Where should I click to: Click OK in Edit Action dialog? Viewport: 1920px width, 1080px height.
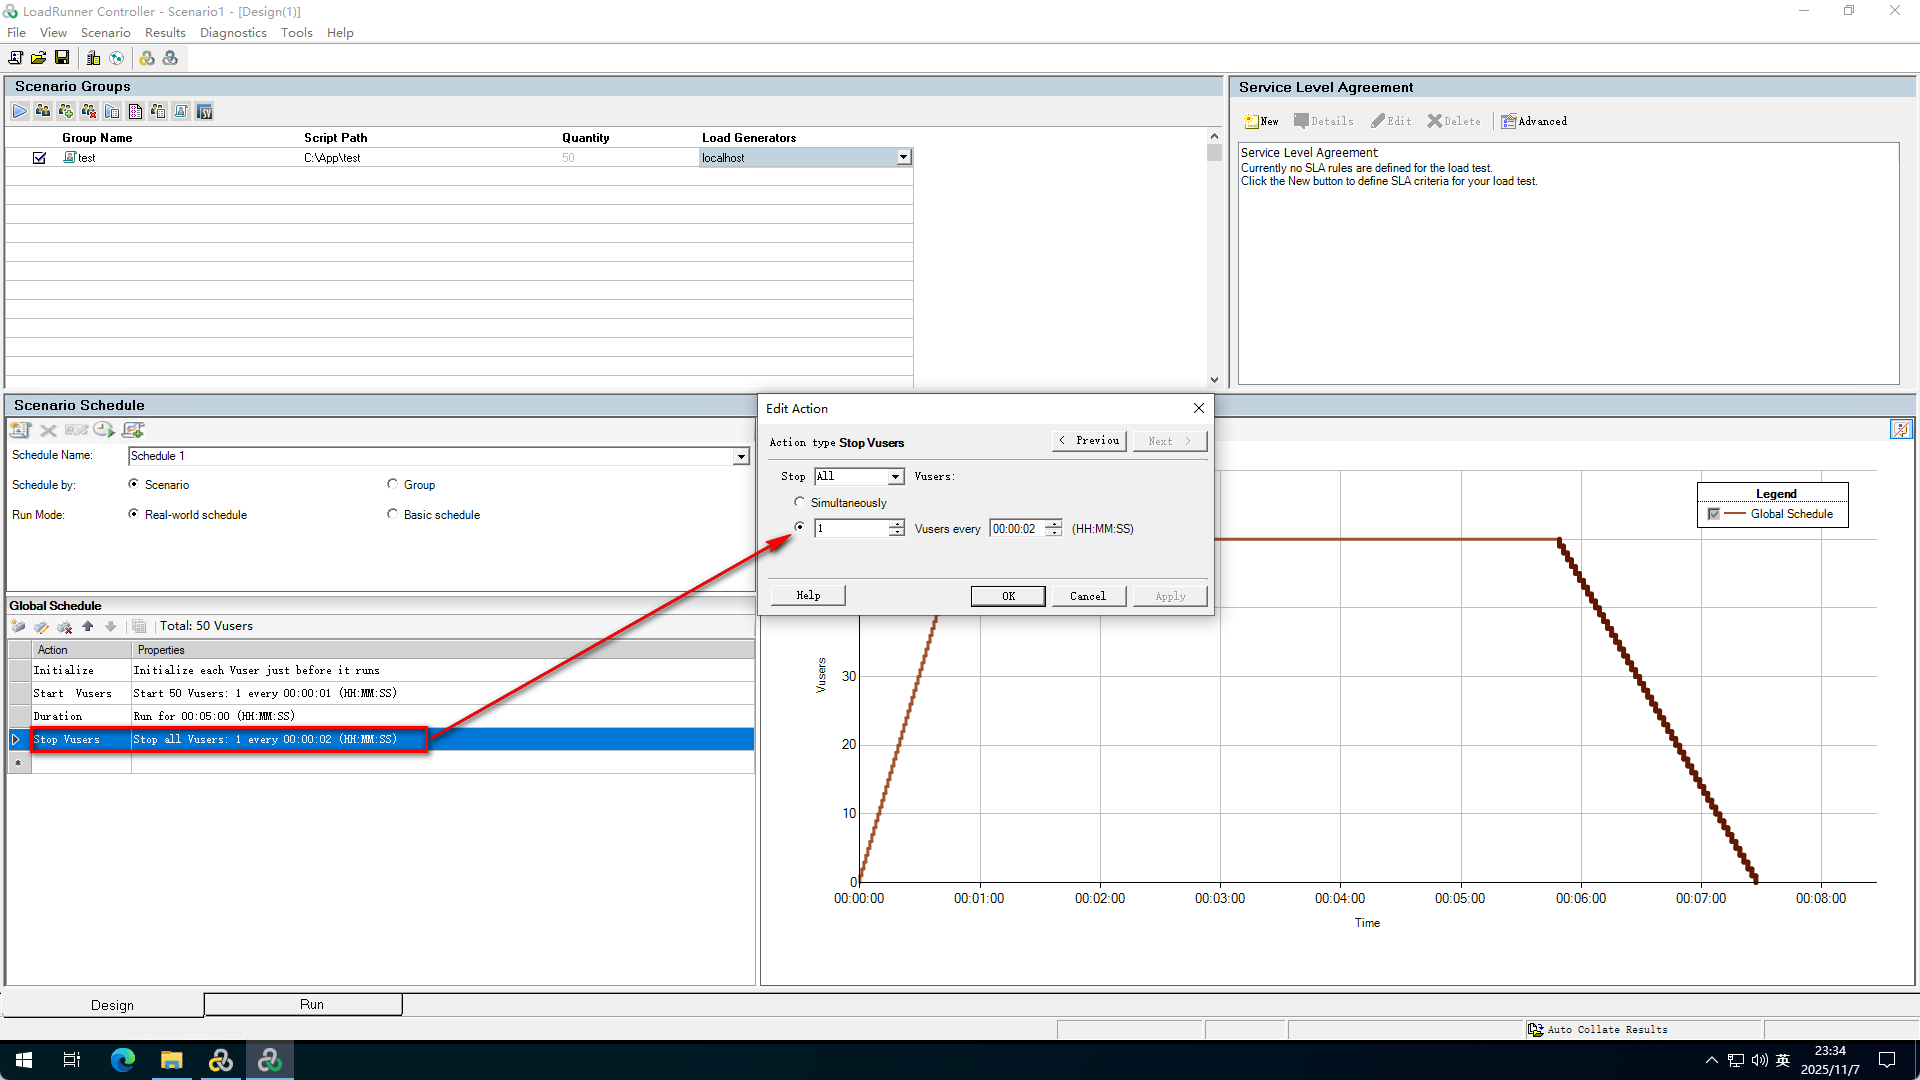point(1008,596)
